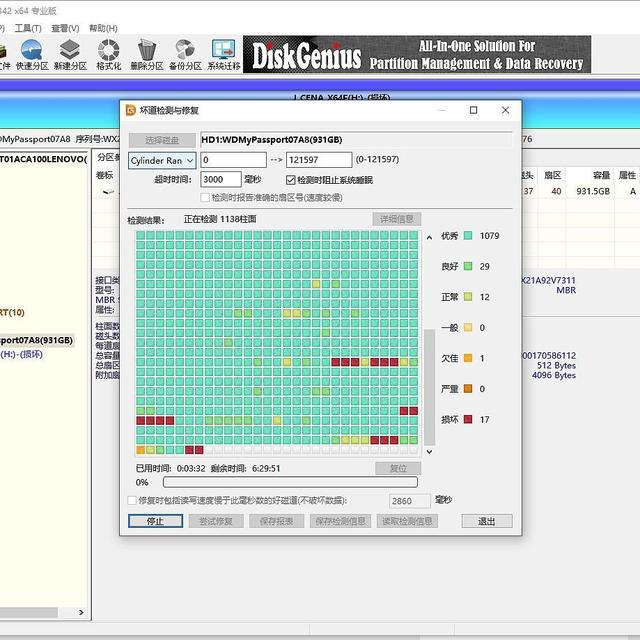Screen dimensions: 640x640
Task: Click the right arrow of left panel horizontal scrollbar
Action: click(81, 612)
